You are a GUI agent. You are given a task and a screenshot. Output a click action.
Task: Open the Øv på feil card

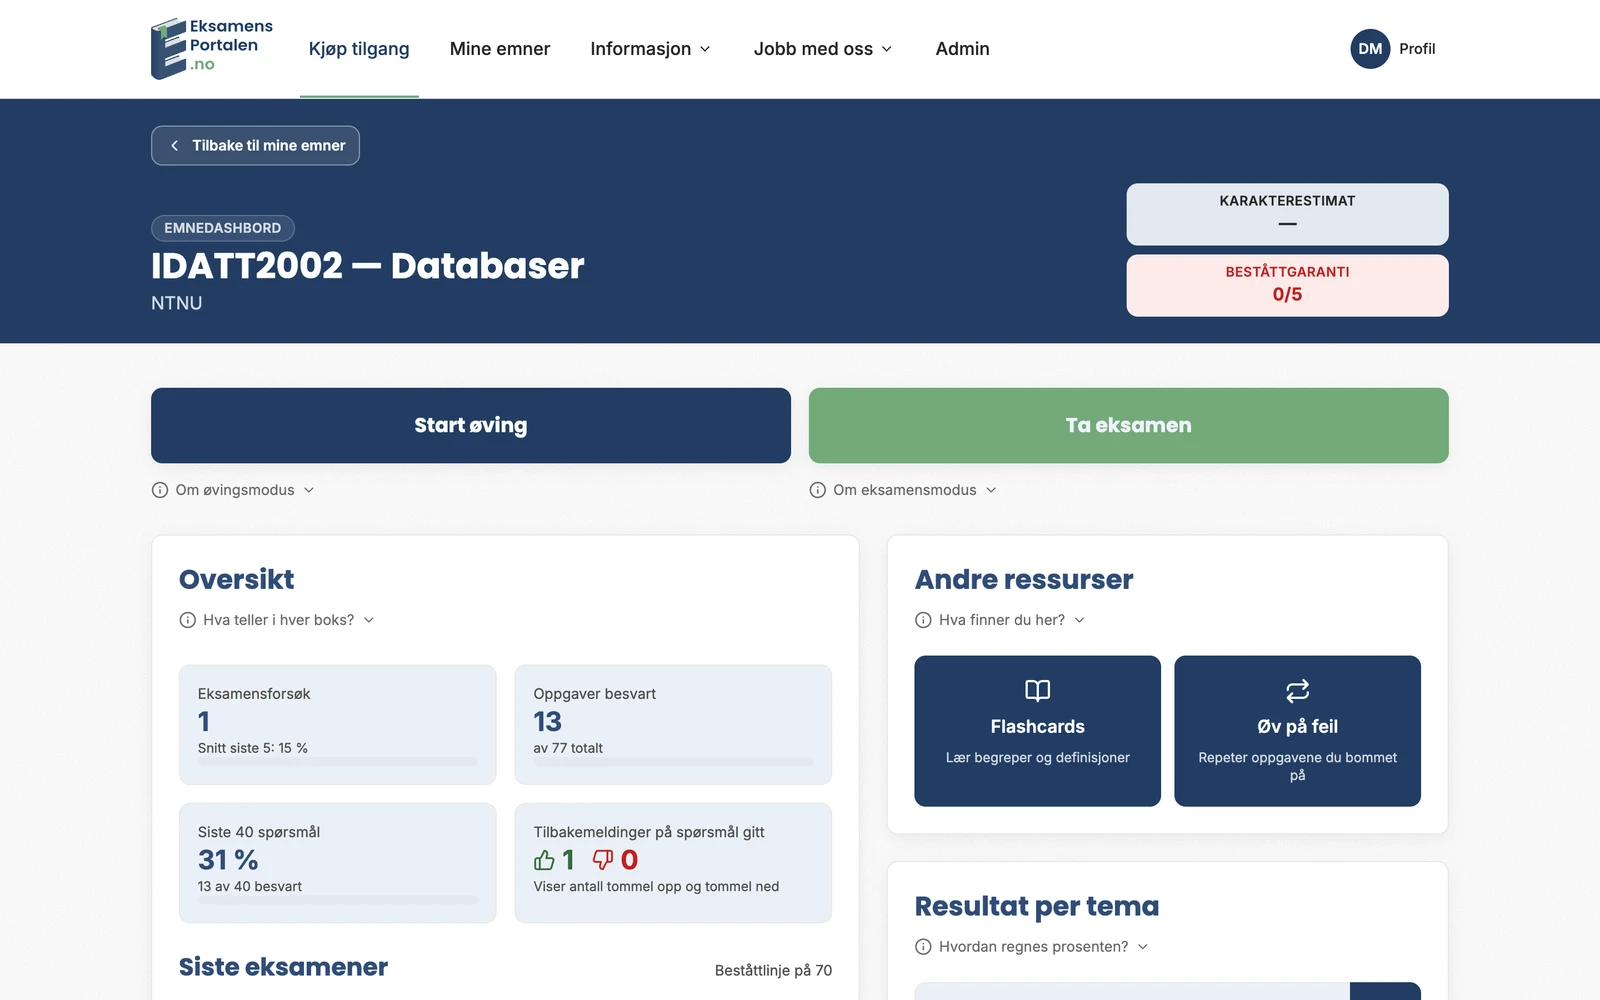coord(1297,731)
